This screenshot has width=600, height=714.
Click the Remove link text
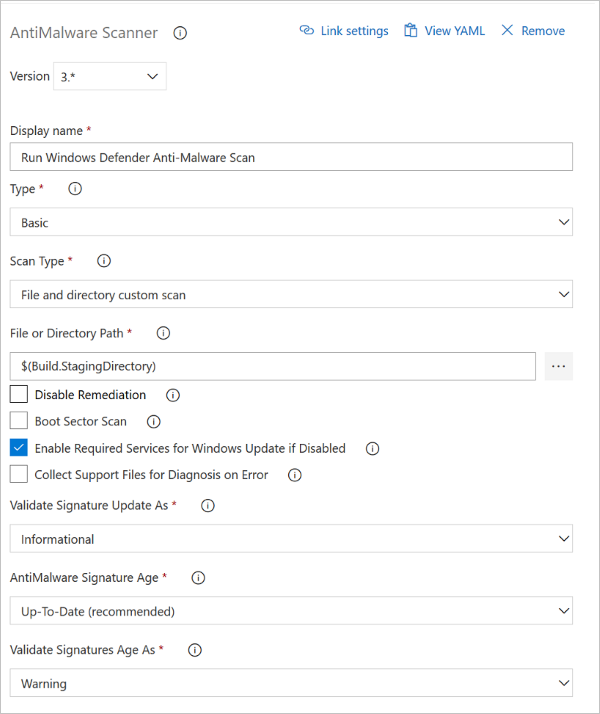[x=543, y=31]
